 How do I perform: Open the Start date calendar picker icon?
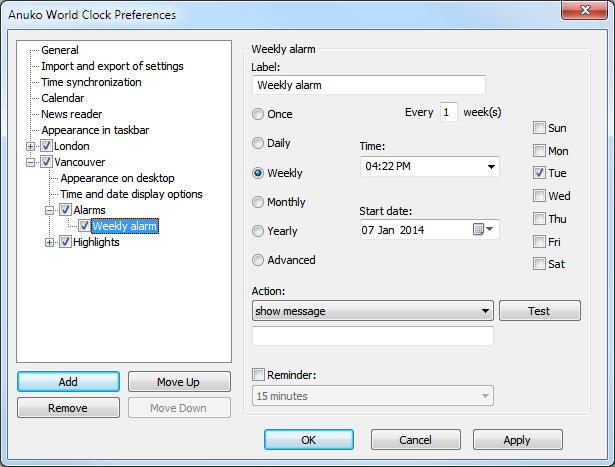coord(482,230)
